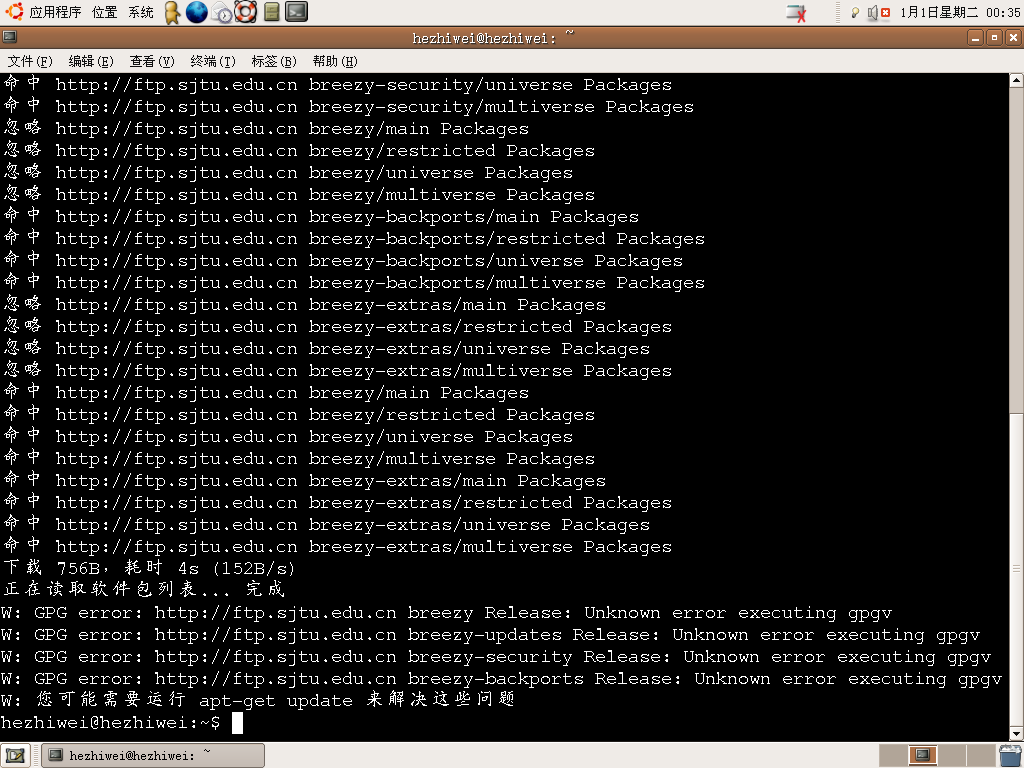Click GPG error line for 'breezy Release'
The height and width of the screenshot is (768, 1024).
(x=446, y=613)
